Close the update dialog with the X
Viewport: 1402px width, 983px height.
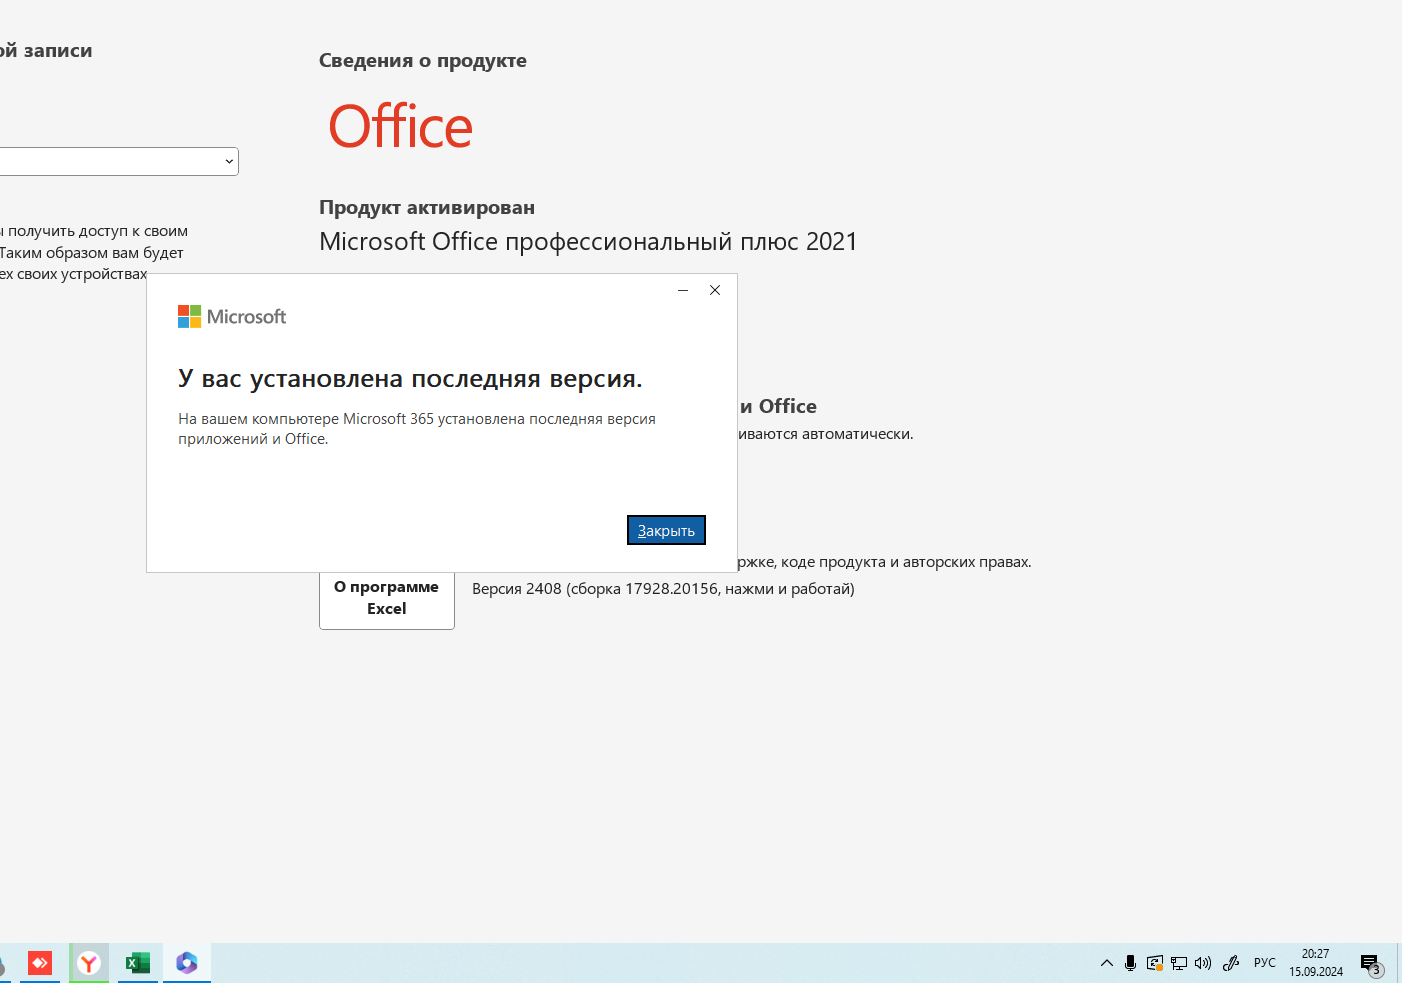(x=715, y=290)
